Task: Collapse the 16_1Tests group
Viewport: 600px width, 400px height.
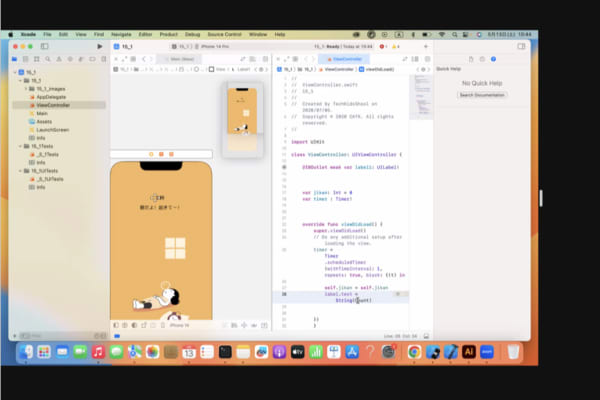Action: tap(20, 146)
